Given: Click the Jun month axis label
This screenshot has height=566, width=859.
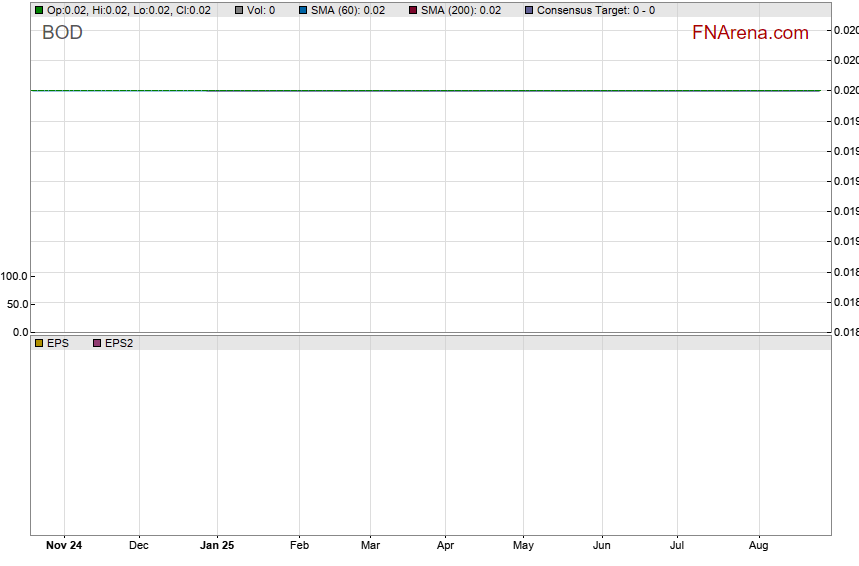Looking at the screenshot, I should 601,546.
